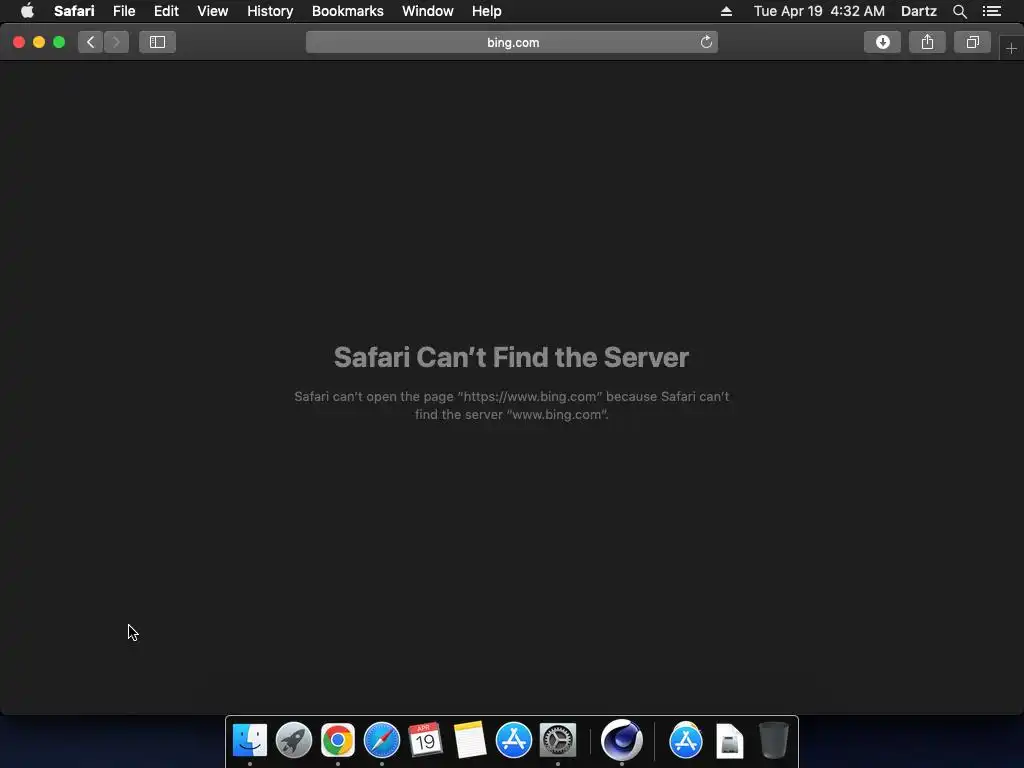Open the Bookmarks menu
The width and height of the screenshot is (1024, 768).
tap(347, 11)
